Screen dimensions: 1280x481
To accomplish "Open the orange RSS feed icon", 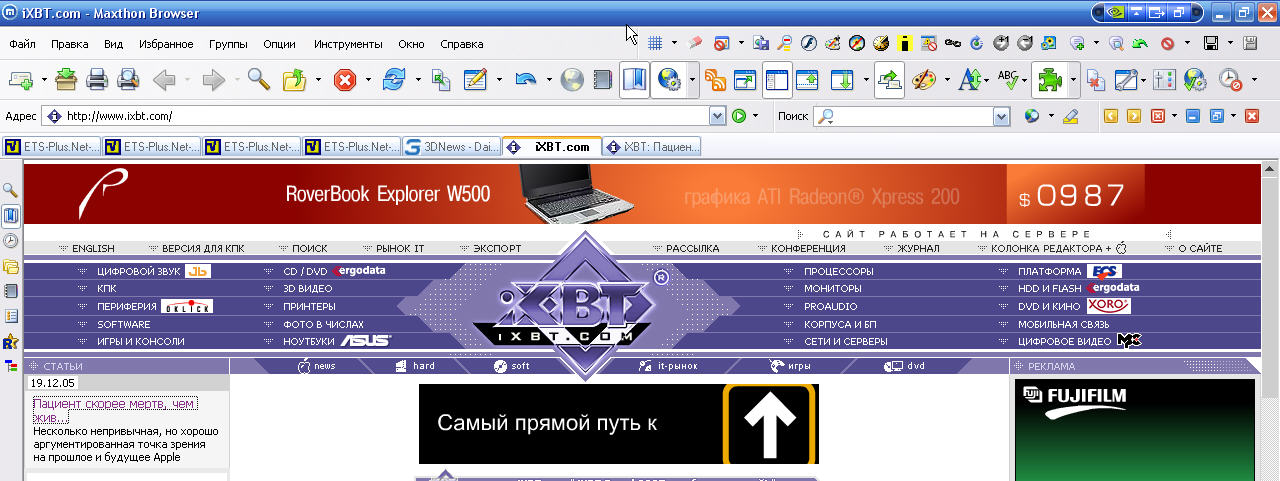I will 715,80.
